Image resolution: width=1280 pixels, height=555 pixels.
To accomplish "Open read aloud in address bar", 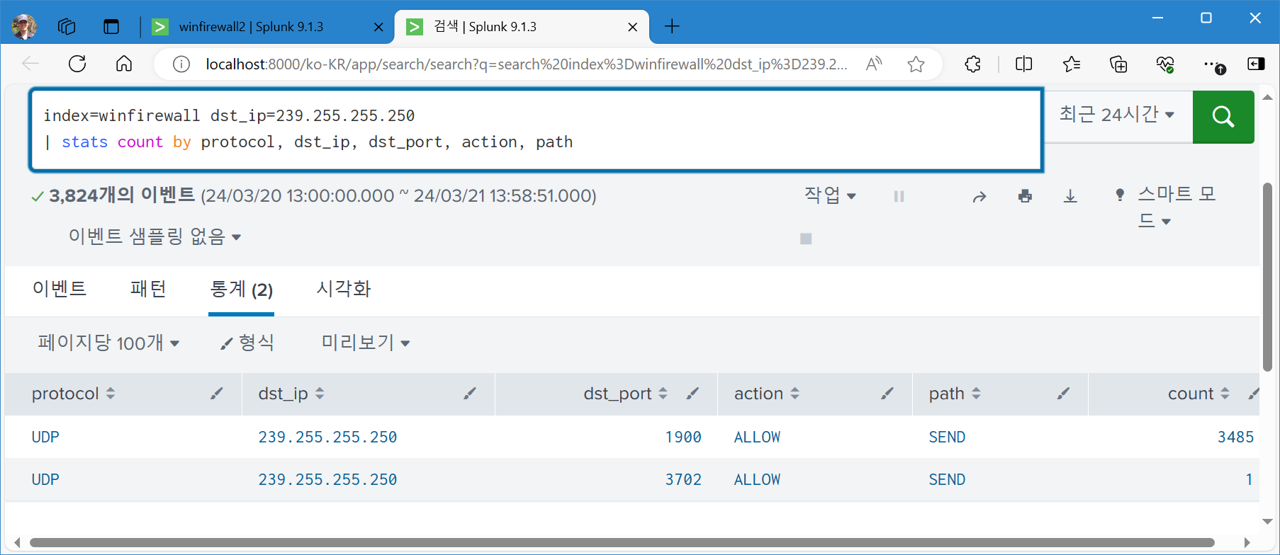I will 874,64.
